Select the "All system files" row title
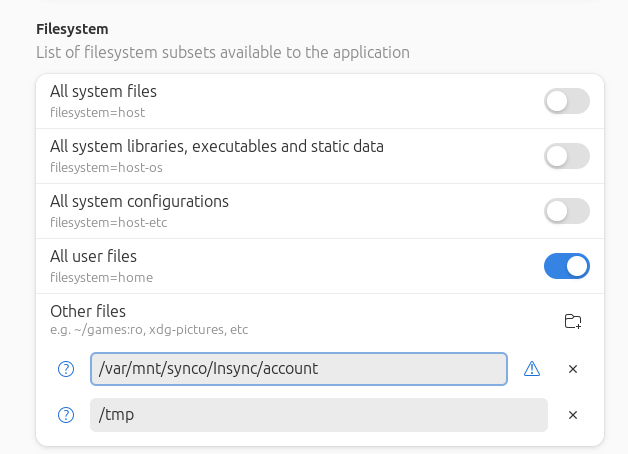The image size is (628, 454). (103, 92)
